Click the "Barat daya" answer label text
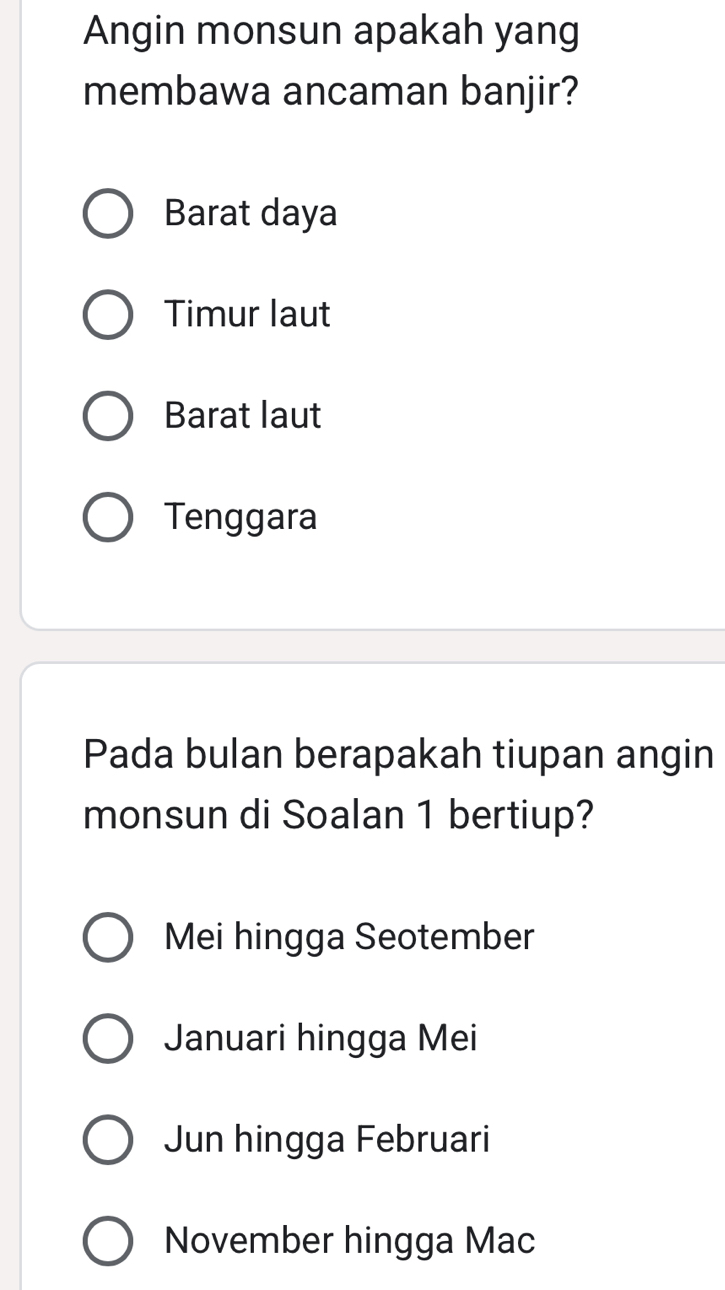 click(251, 214)
